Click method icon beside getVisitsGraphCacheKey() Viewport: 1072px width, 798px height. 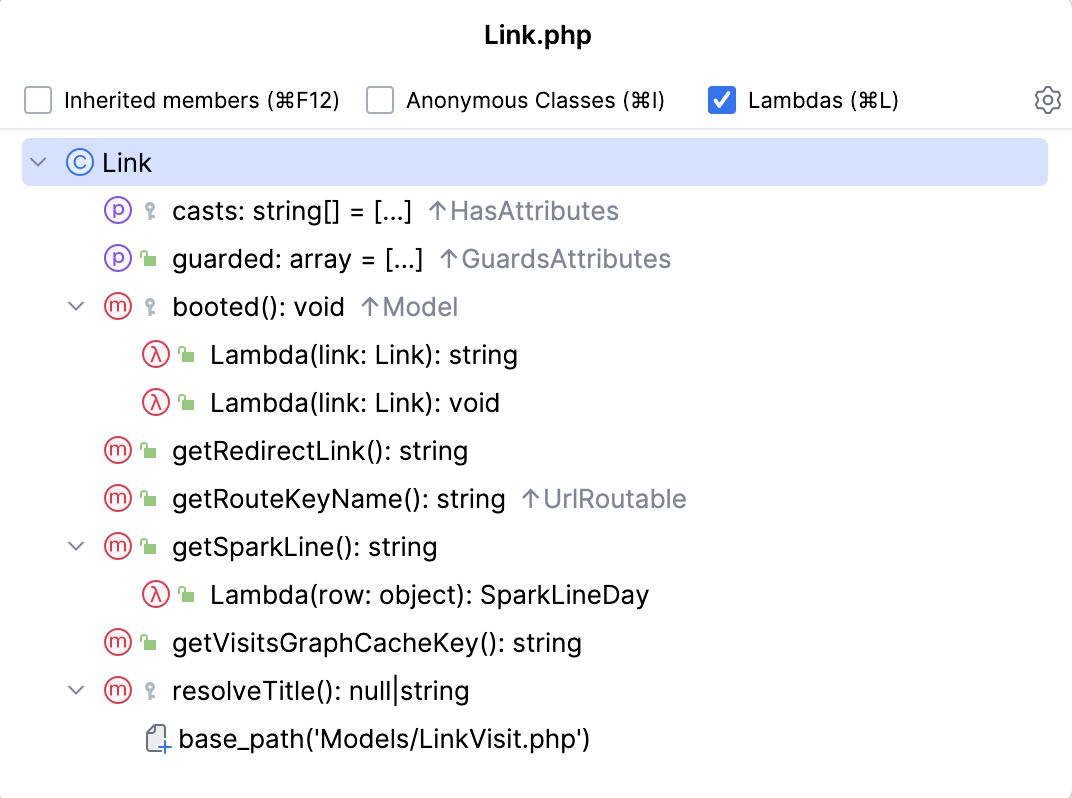pyautogui.click(x=118, y=643)
